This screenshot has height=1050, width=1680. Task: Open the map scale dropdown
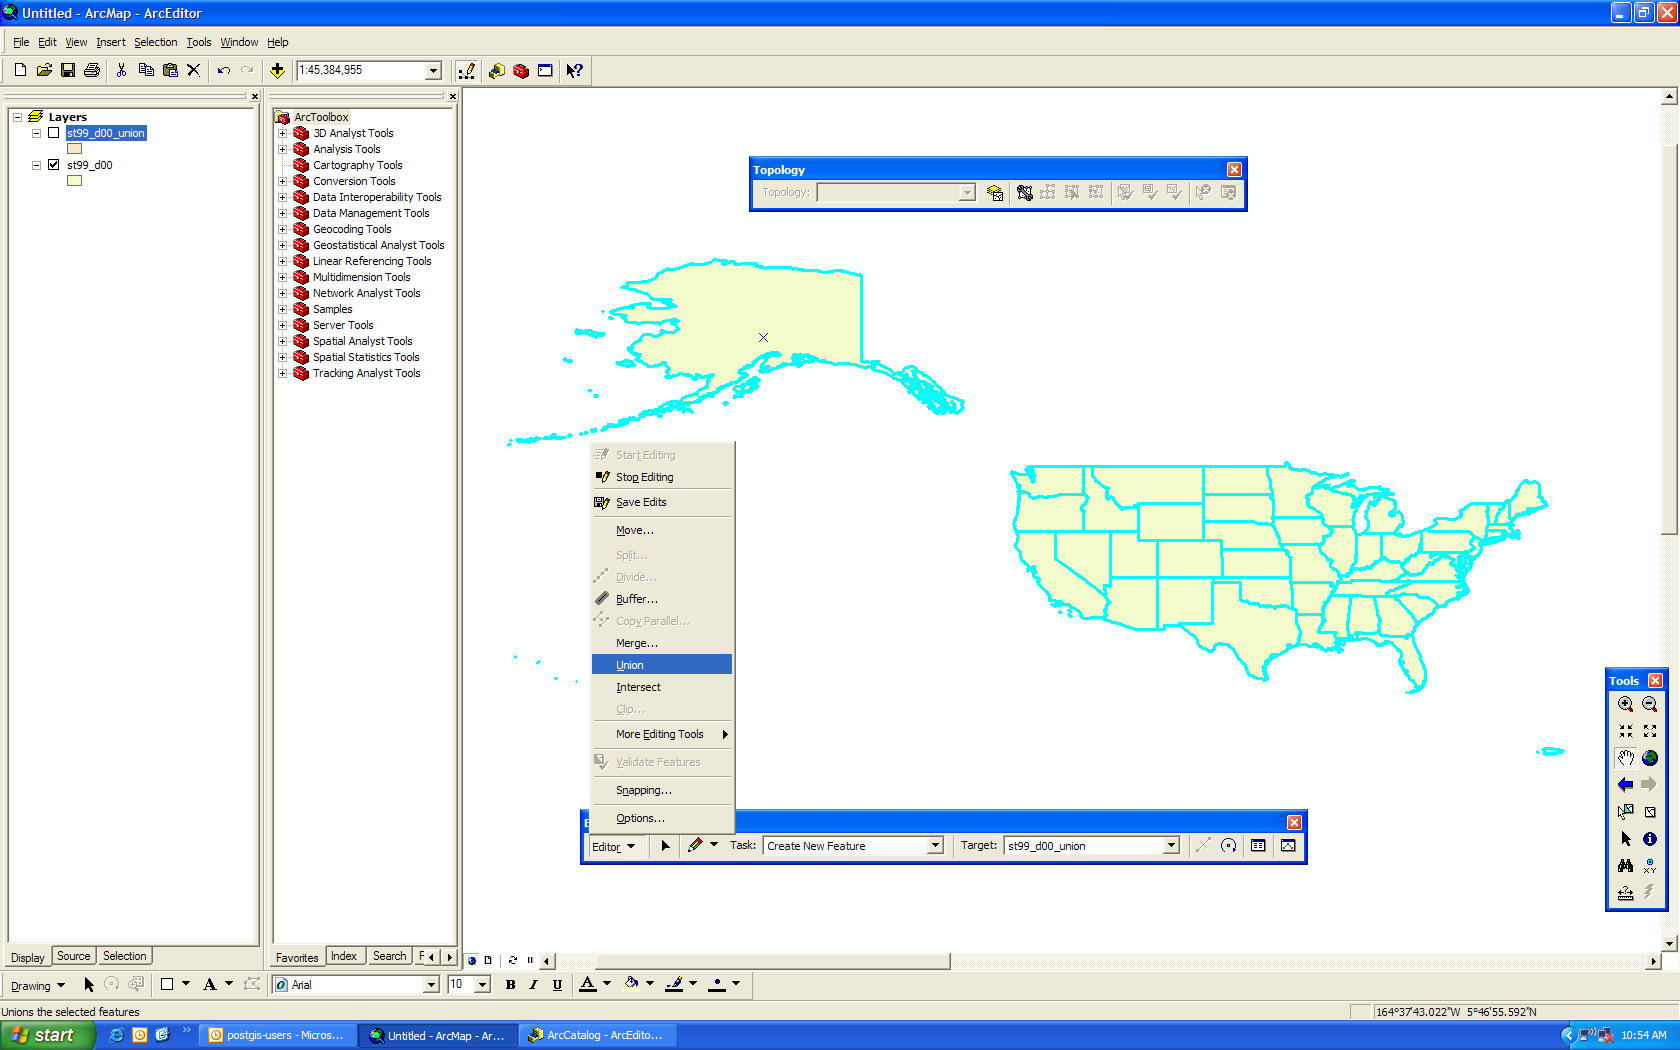tap(433, 71)
